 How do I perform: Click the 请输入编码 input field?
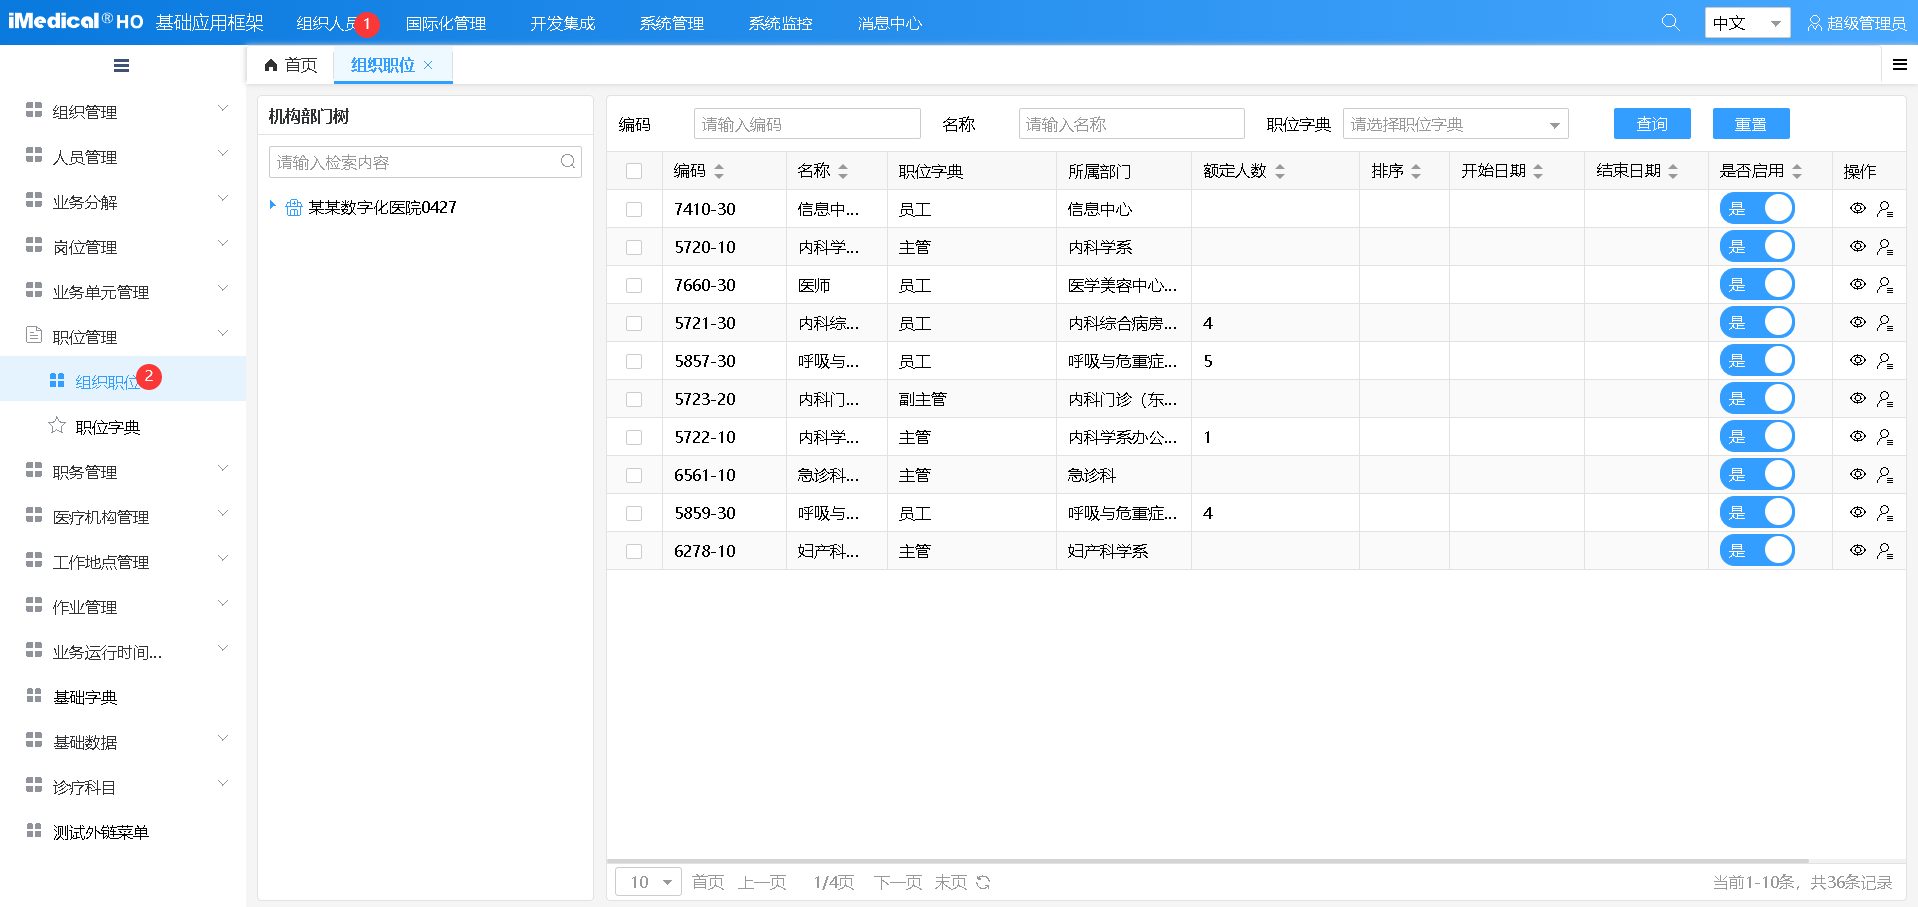pyautogui.click(x=806, y=124)
